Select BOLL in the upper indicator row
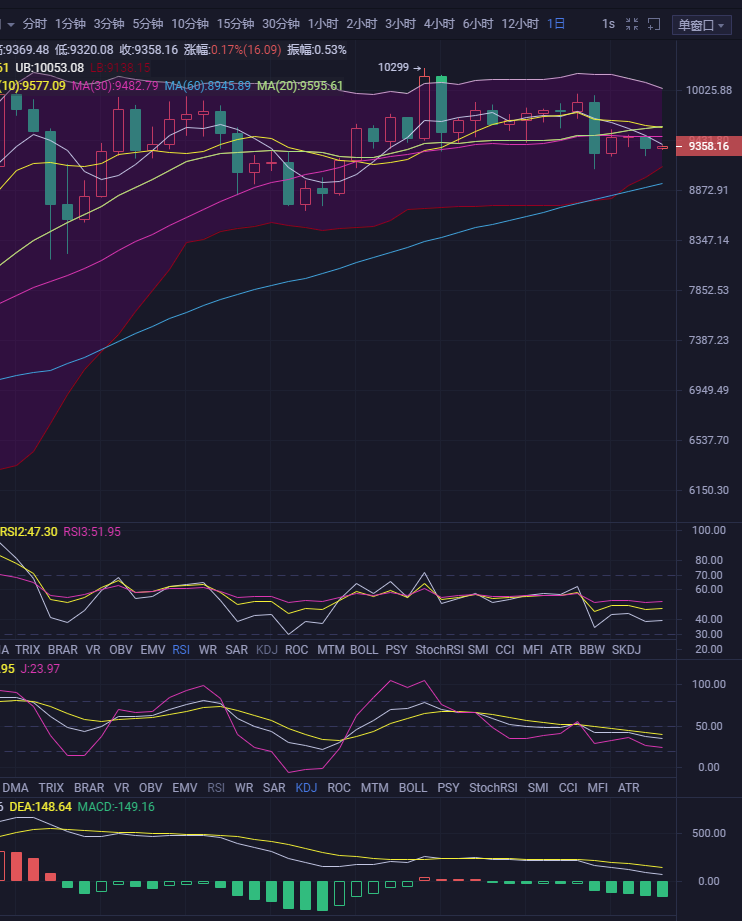This screenshot has height=921, width=742. click(364, 650)
